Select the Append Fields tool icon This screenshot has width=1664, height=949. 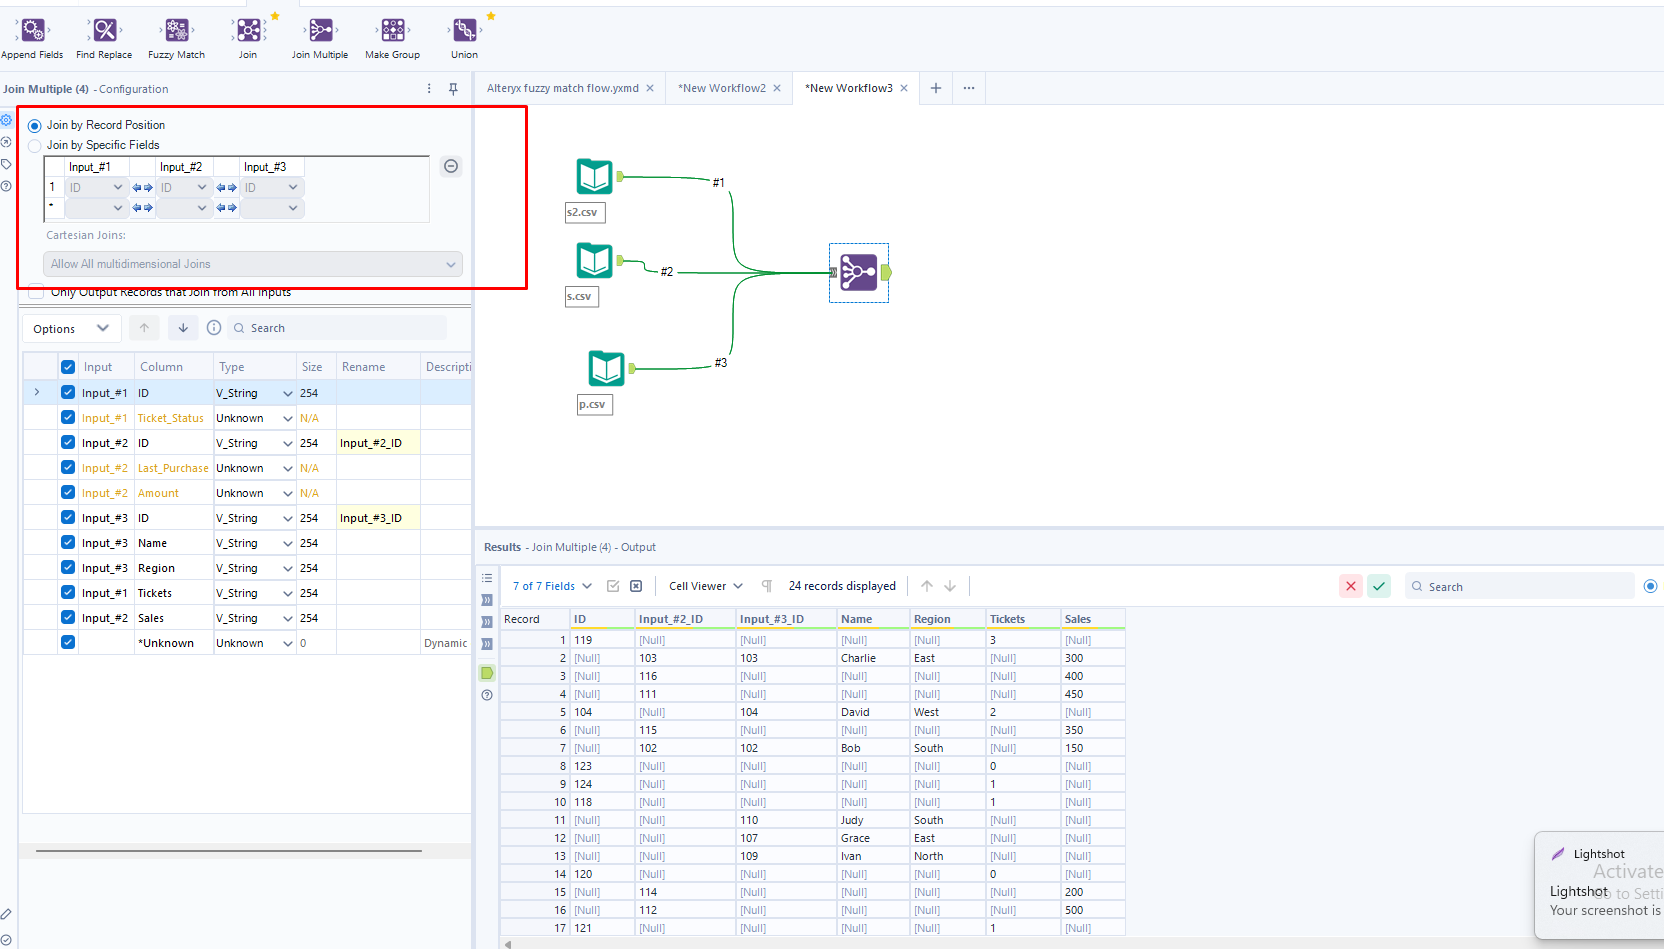32,31
